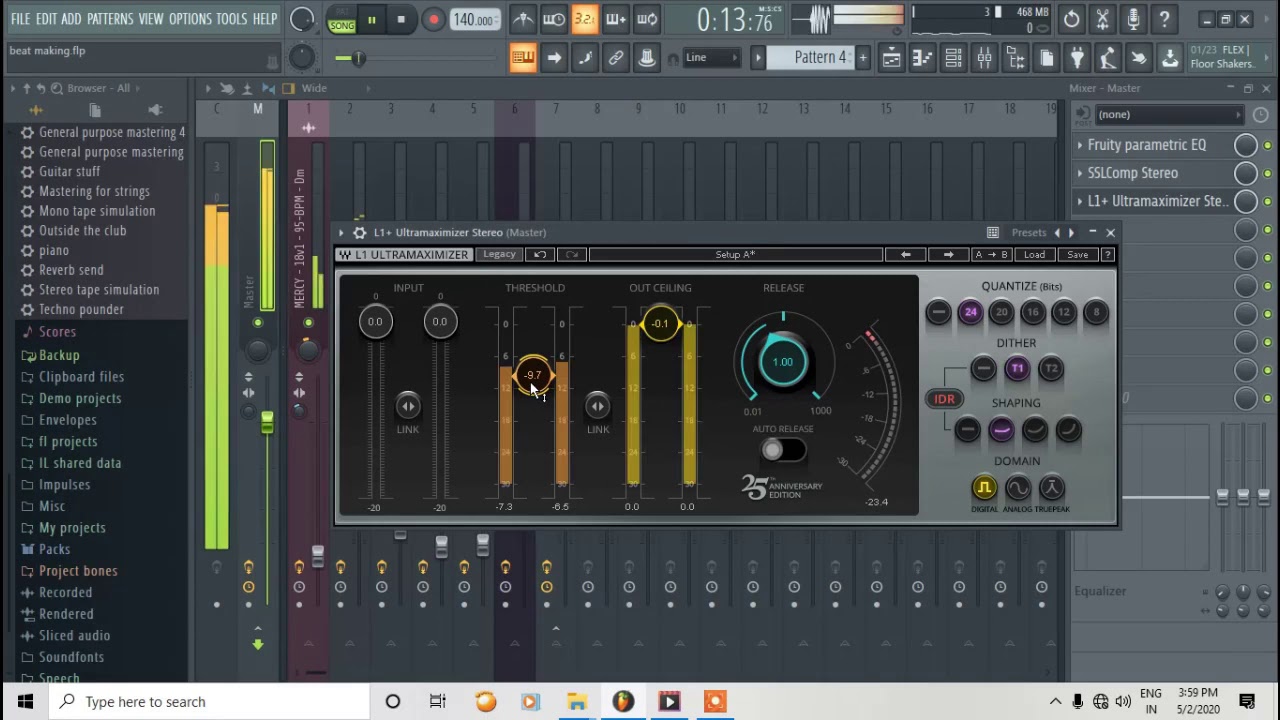Expand SSLComp Stereo slot arrow
Viewport: 1280px width, 720px height.
[1080, 173]
